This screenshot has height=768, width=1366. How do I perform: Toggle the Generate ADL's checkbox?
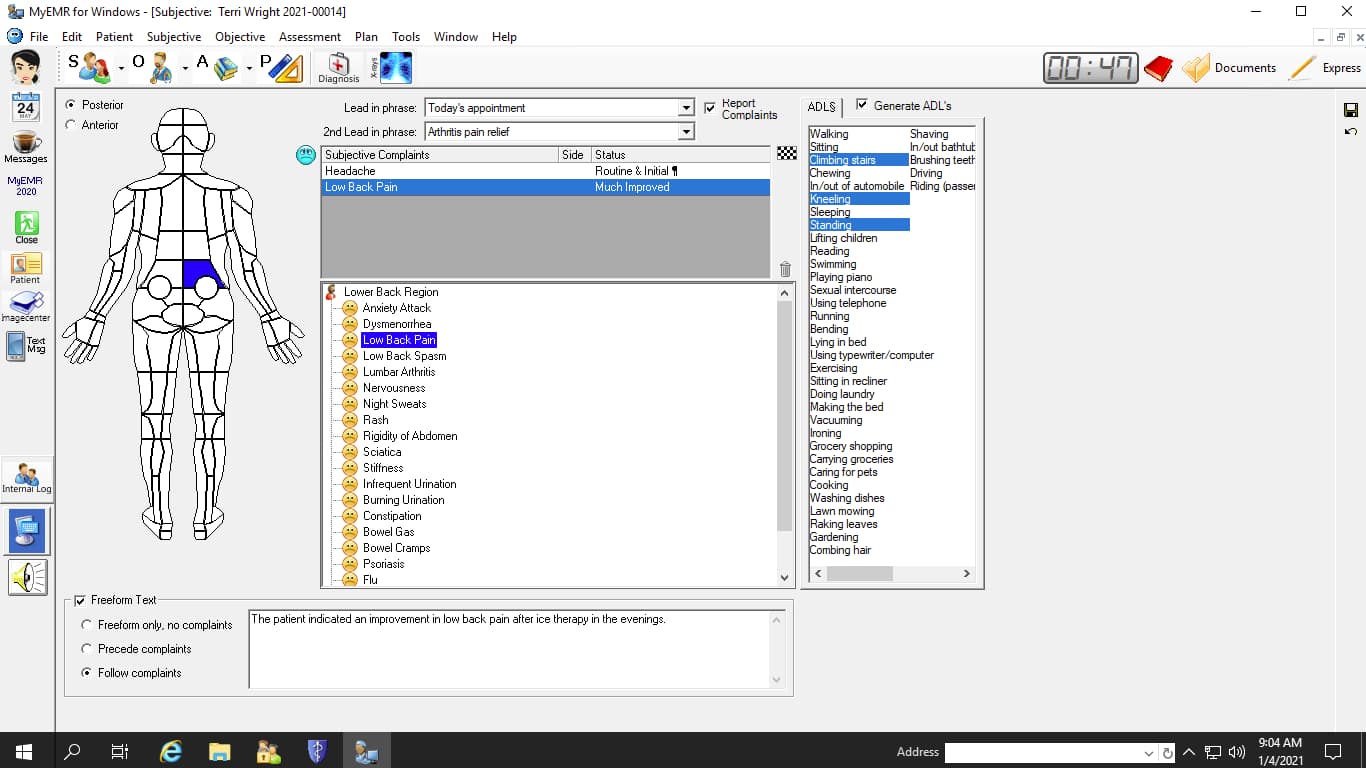point(862,105)
